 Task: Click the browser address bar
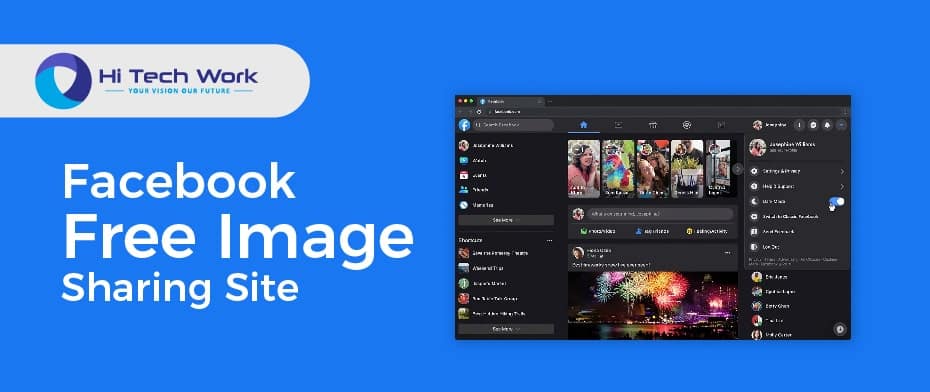click(663, 111)
